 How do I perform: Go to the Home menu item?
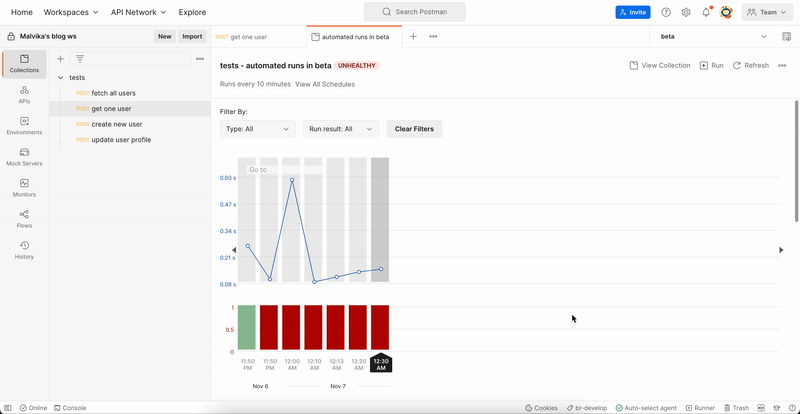(x=21, y=12)
